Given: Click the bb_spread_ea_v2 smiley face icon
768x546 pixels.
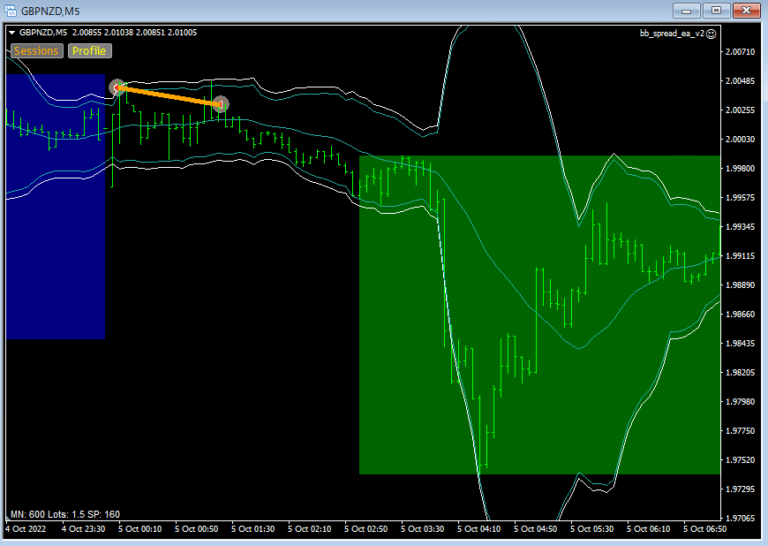Looking at the screenshot, I should pos(711,33).
